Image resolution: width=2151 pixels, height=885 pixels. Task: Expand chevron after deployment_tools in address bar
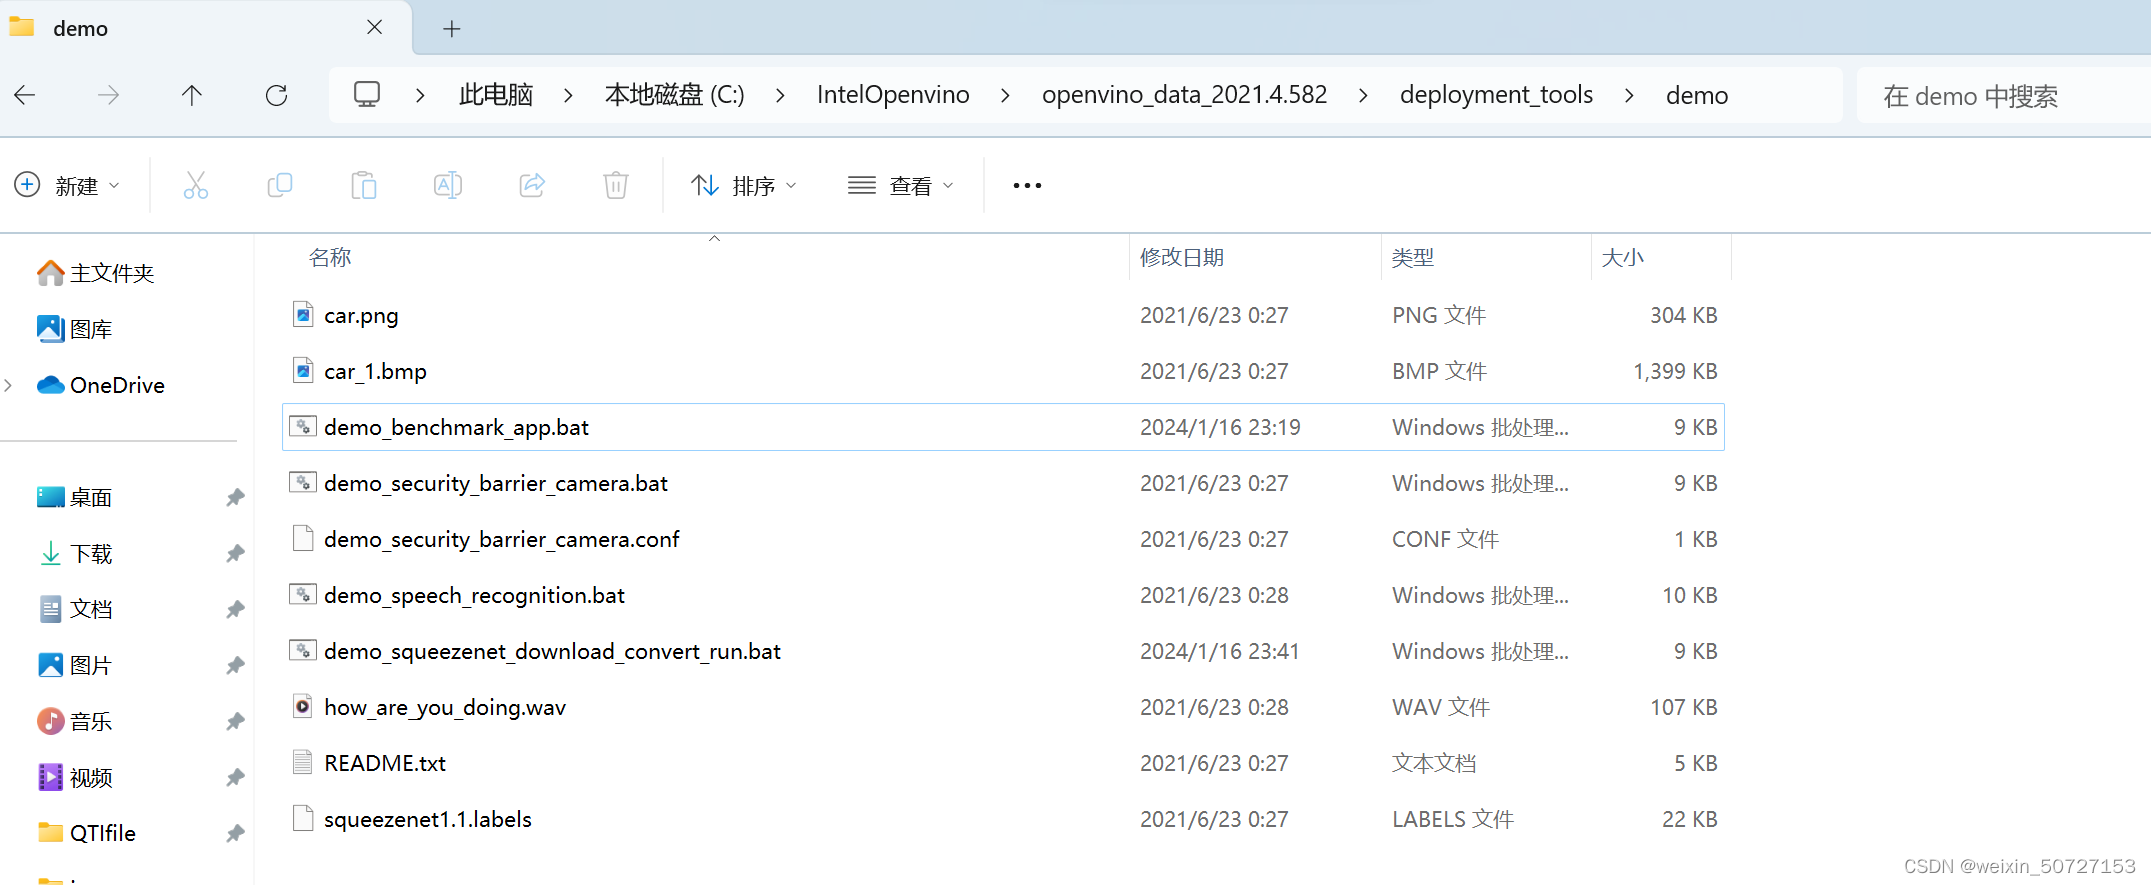pos(1629,95)
